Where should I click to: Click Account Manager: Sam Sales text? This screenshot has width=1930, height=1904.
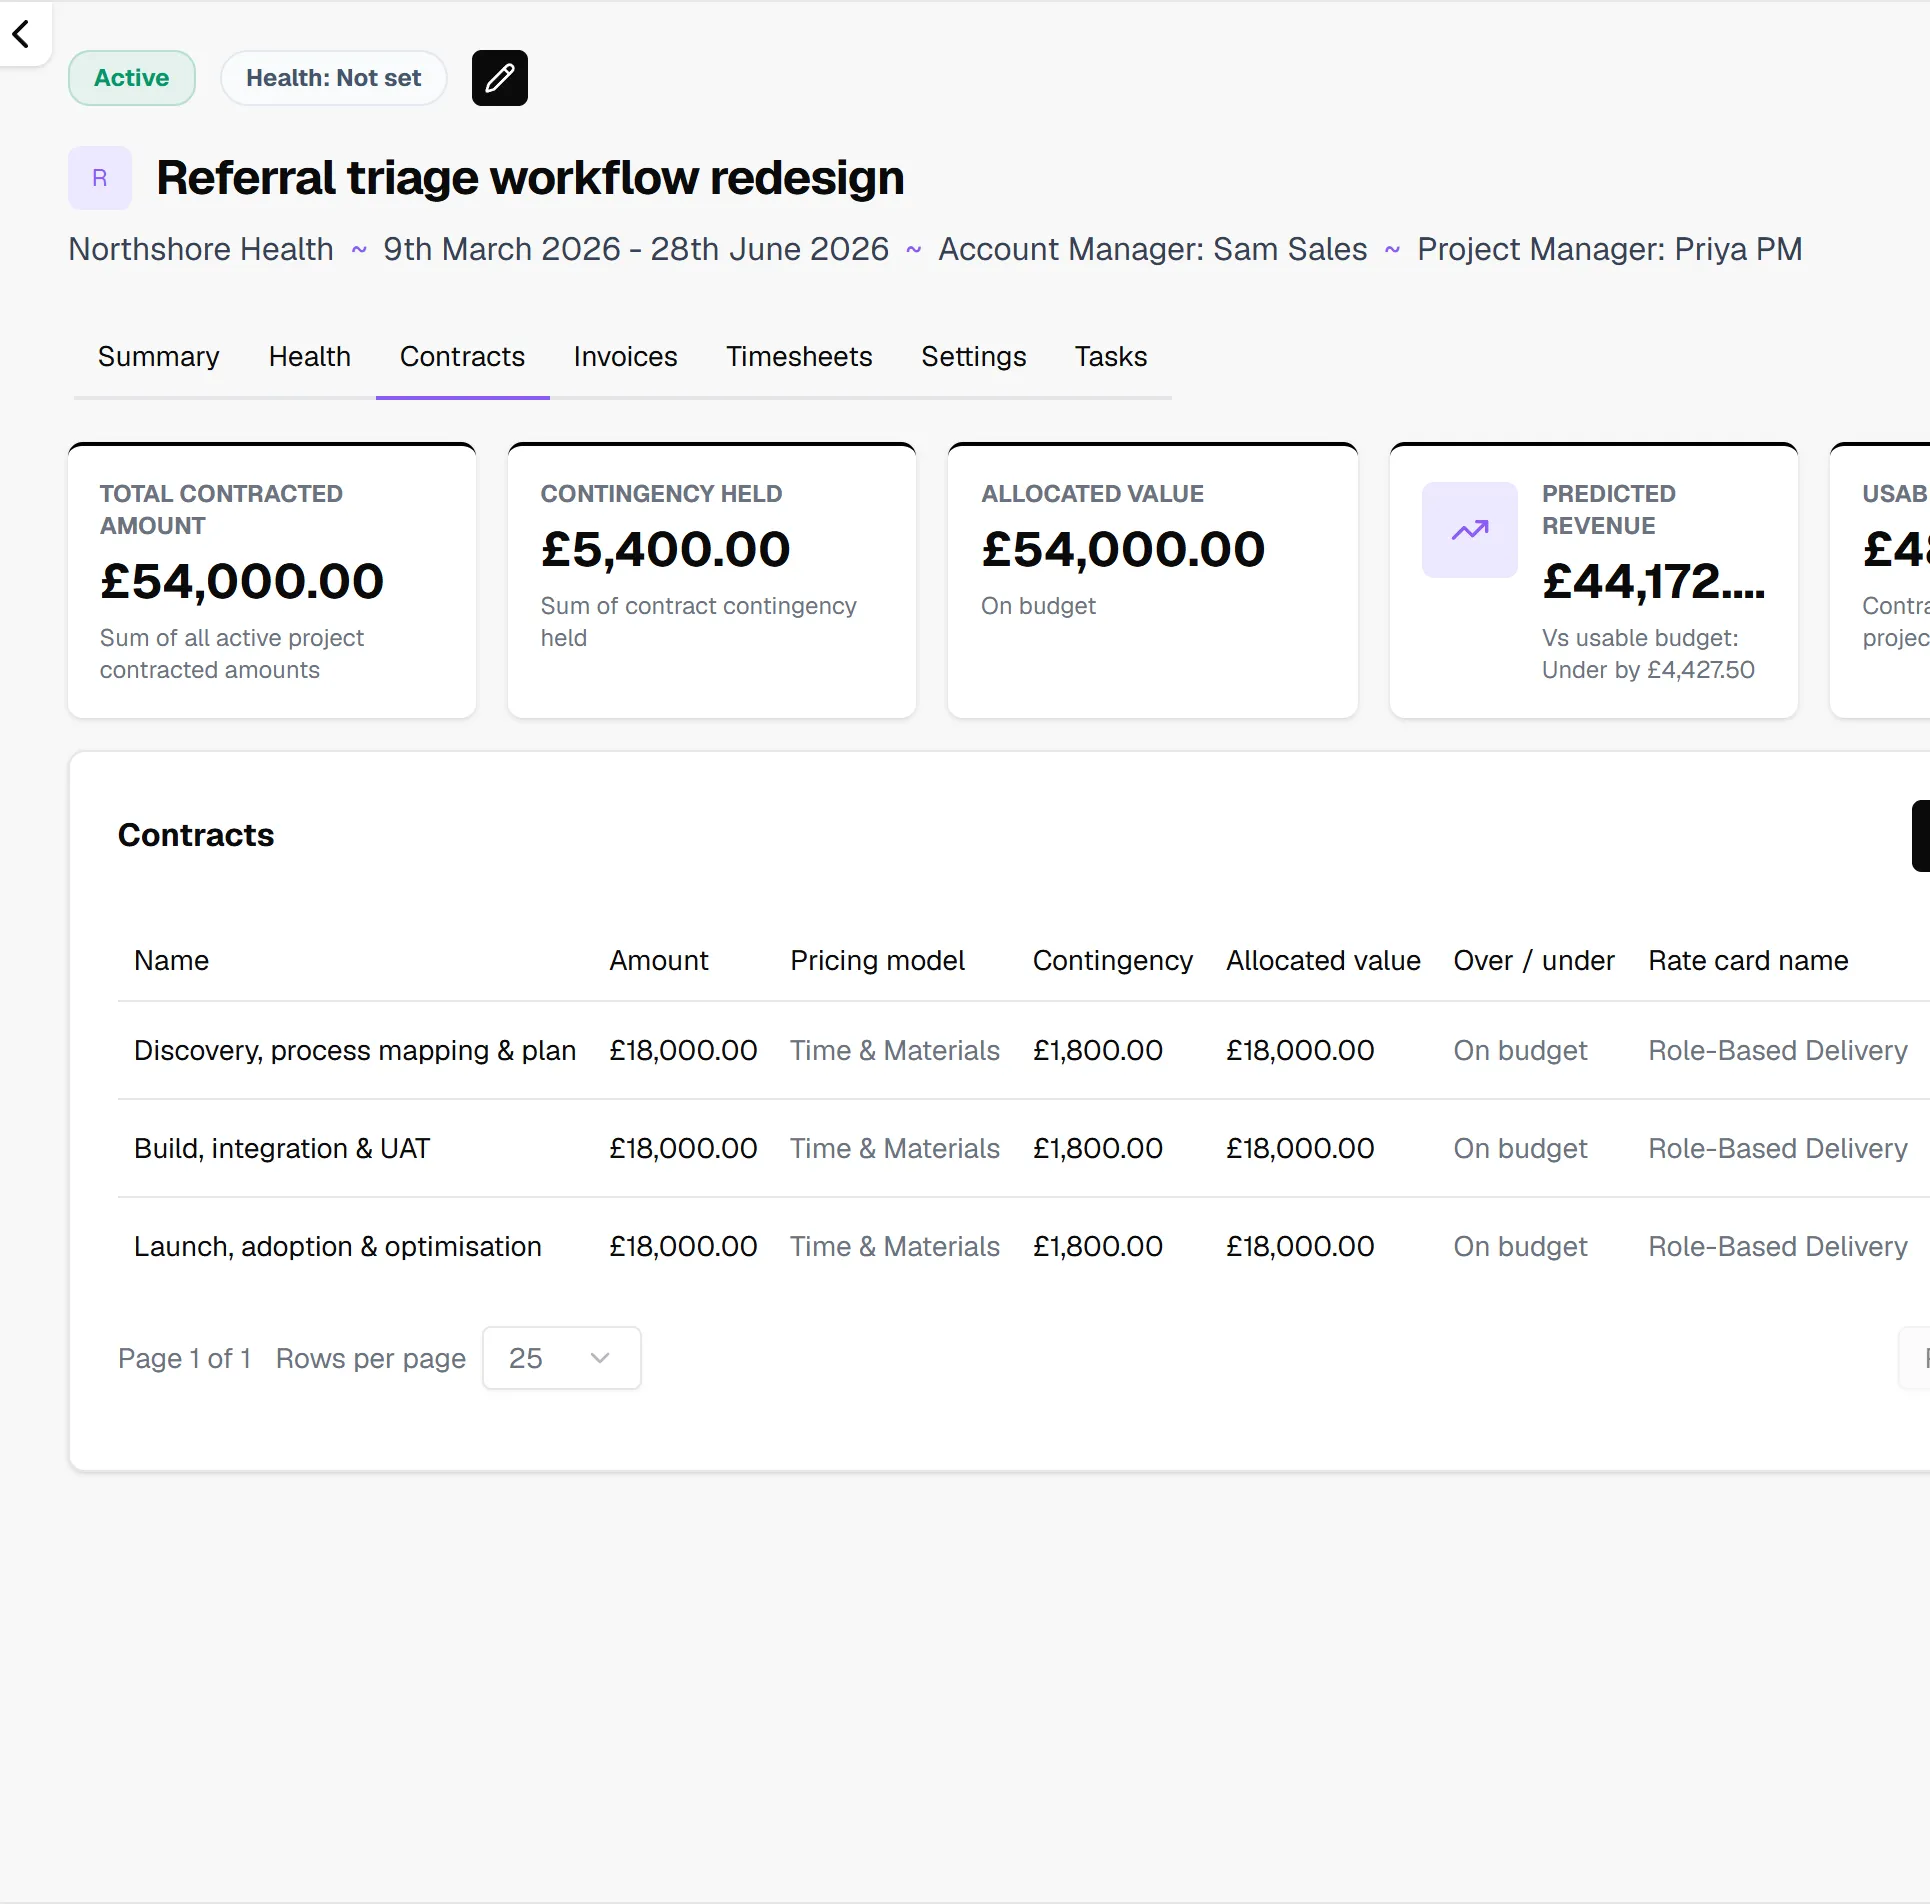click(1153, 249)
